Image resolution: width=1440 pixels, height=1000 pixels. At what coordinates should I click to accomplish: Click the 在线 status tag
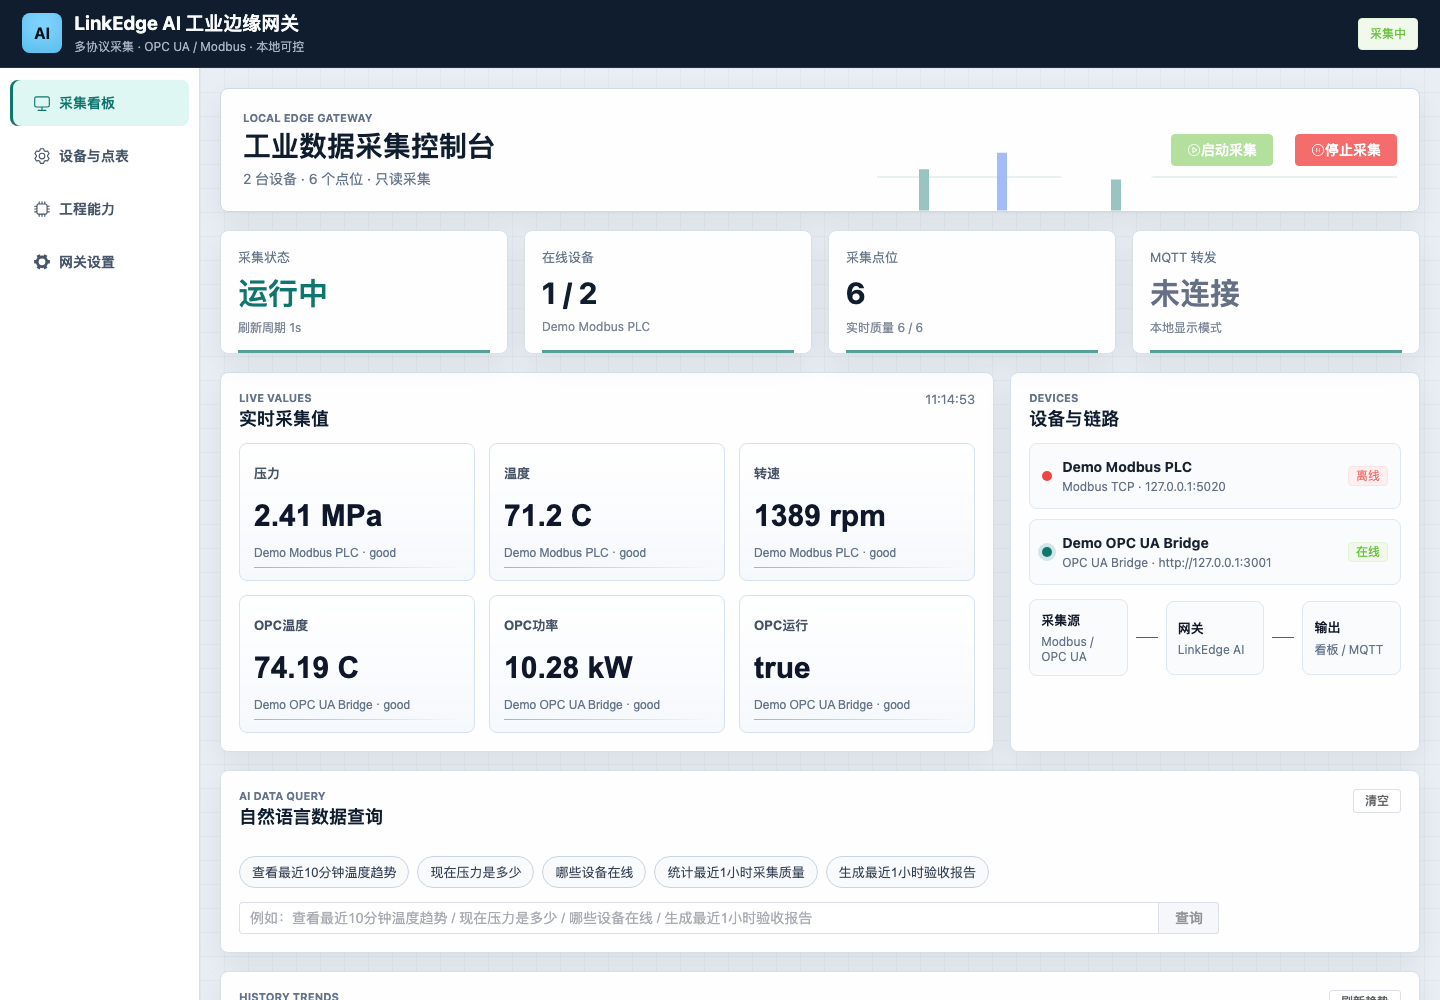point(1368,552)
